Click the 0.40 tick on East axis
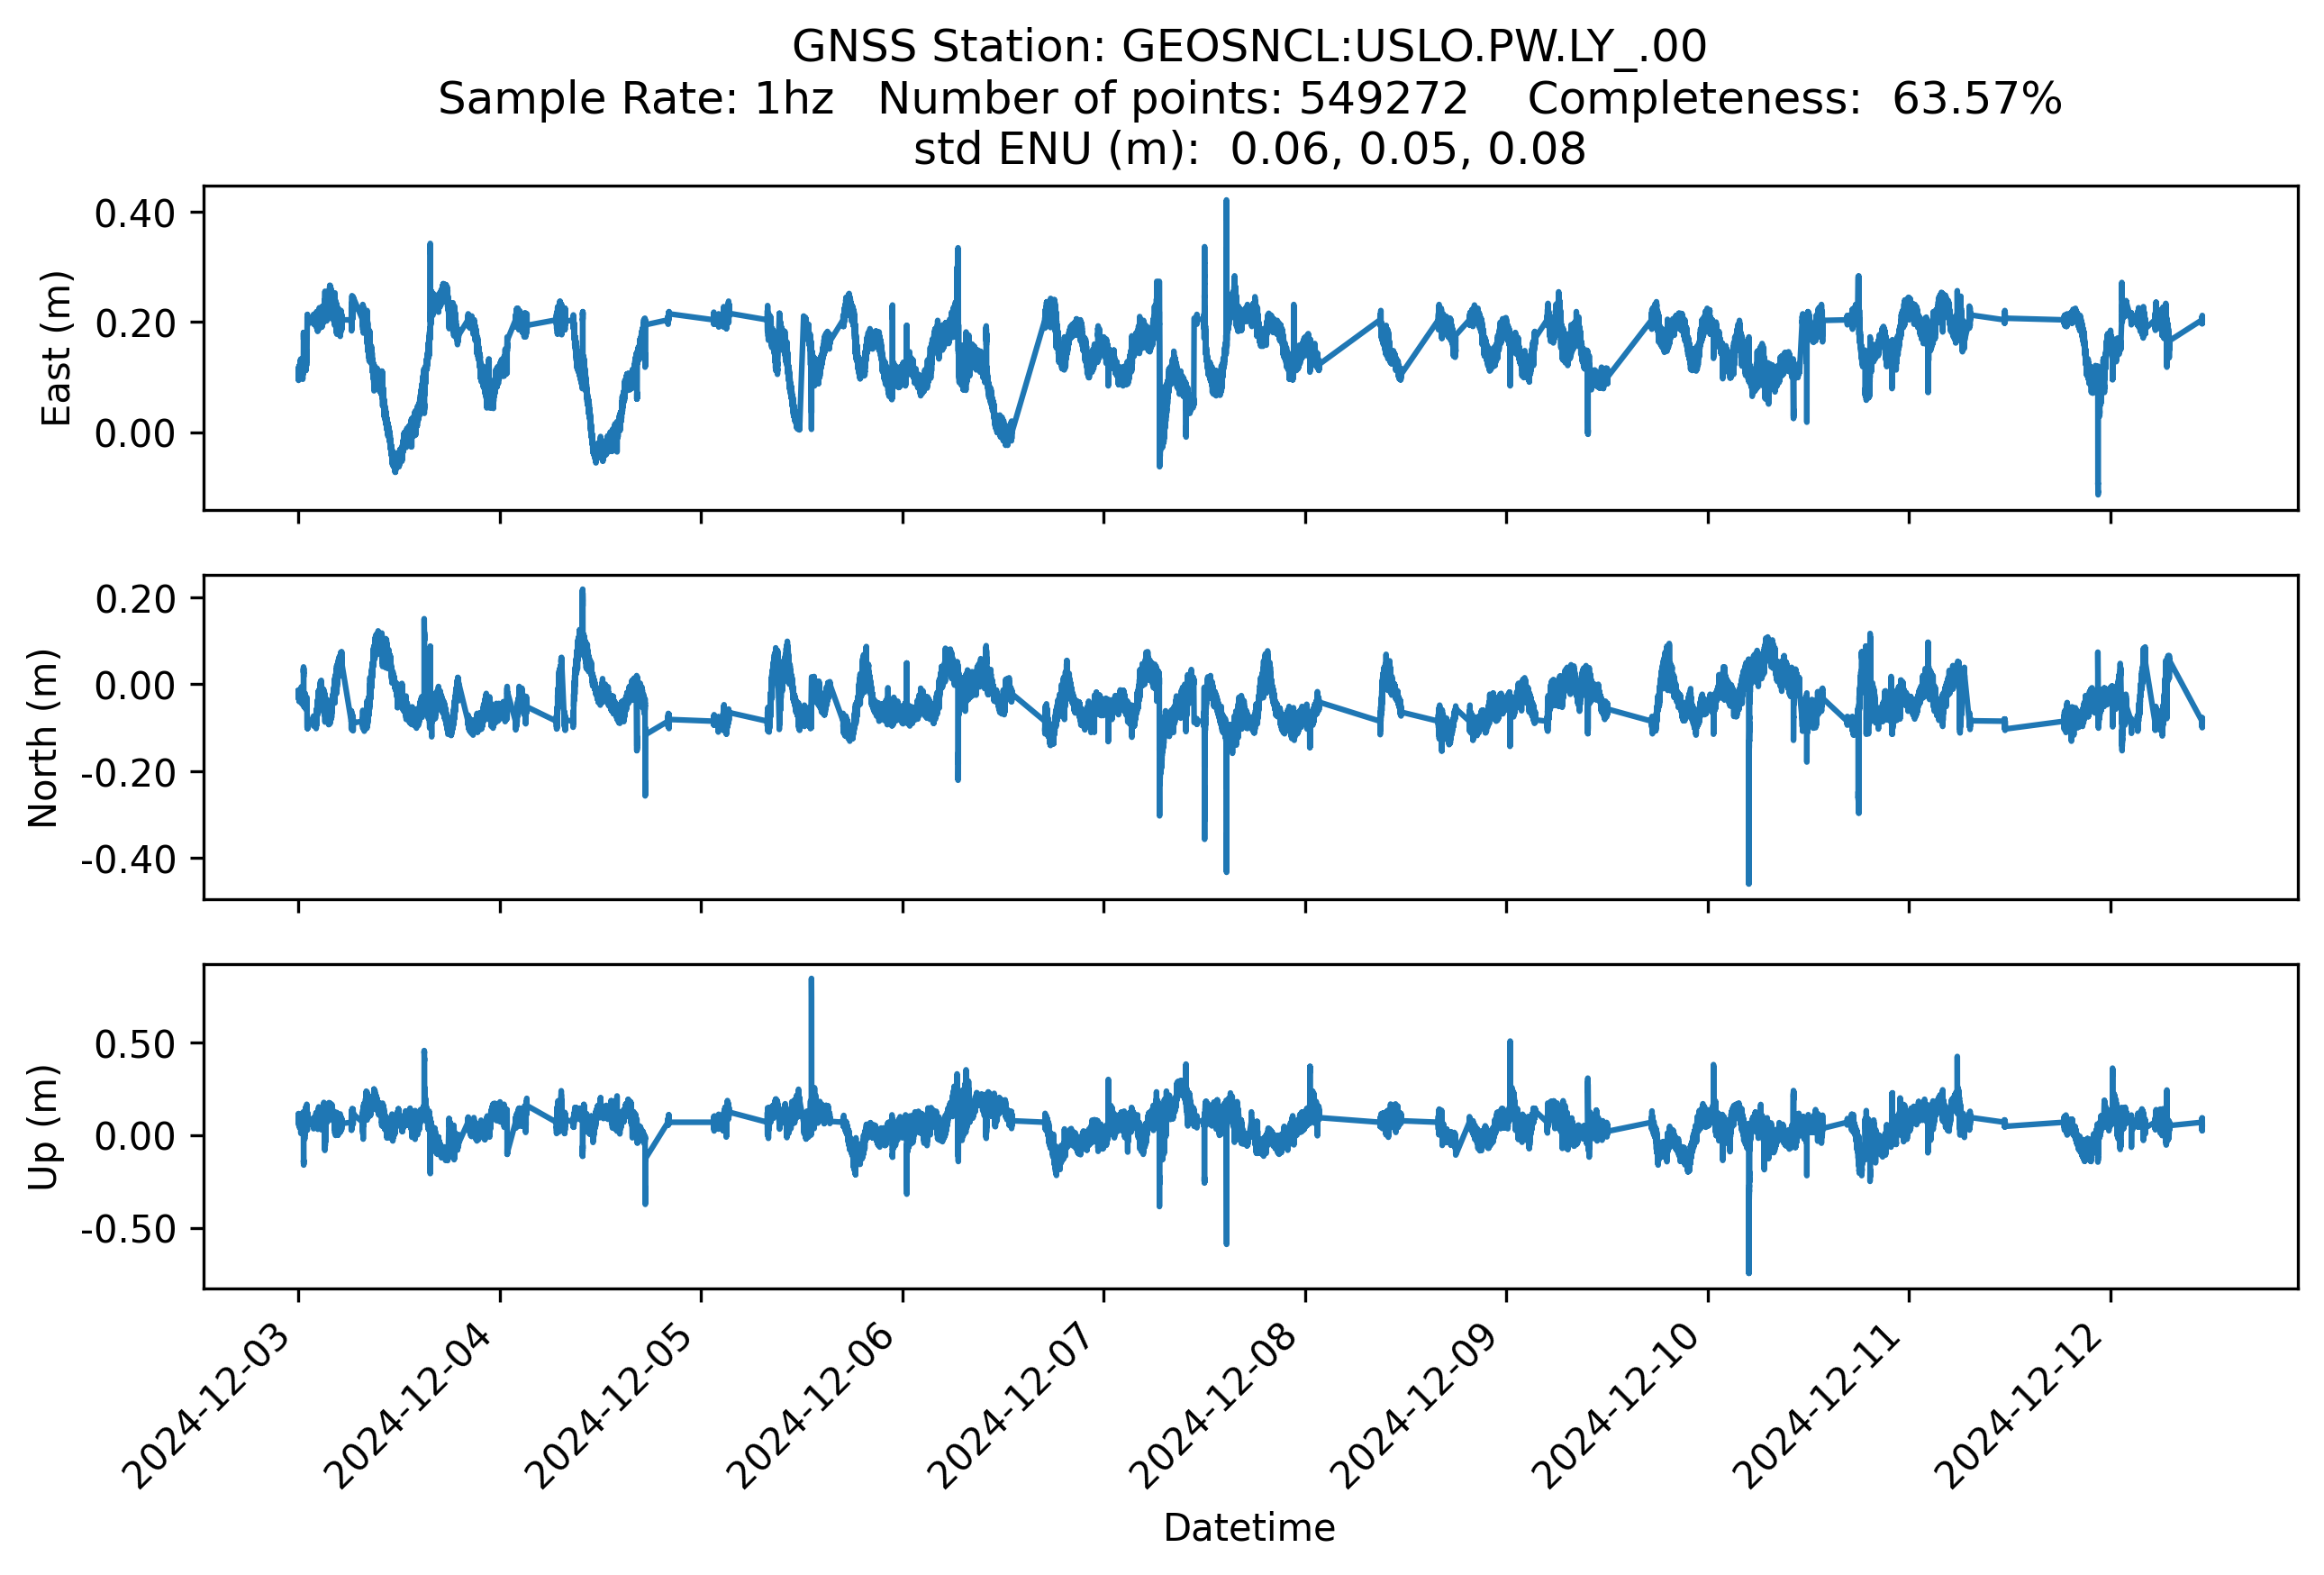The image size is (2324, 1575). coord(134,213)
